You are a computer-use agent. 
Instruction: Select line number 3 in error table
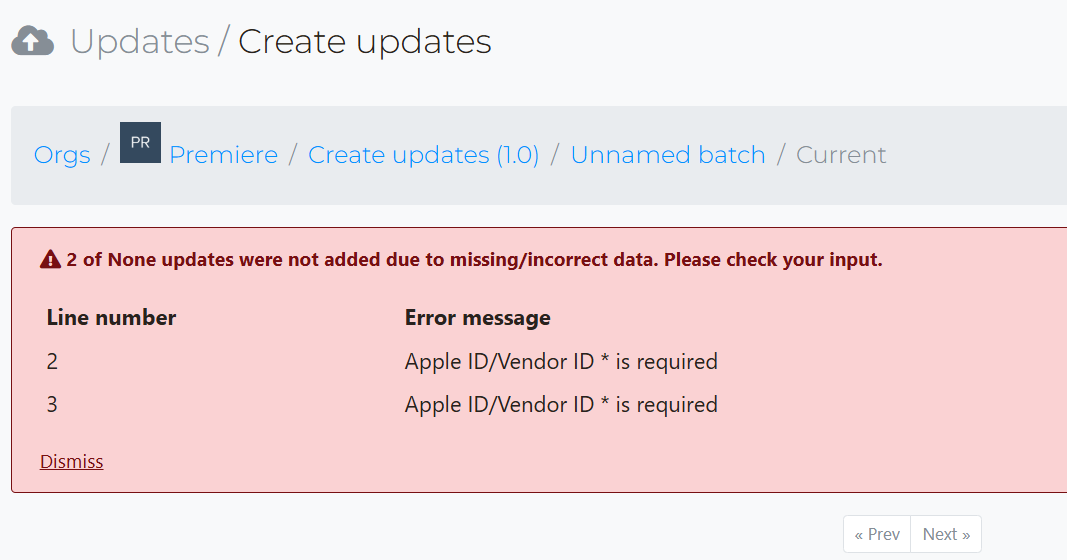pos(52,405)
